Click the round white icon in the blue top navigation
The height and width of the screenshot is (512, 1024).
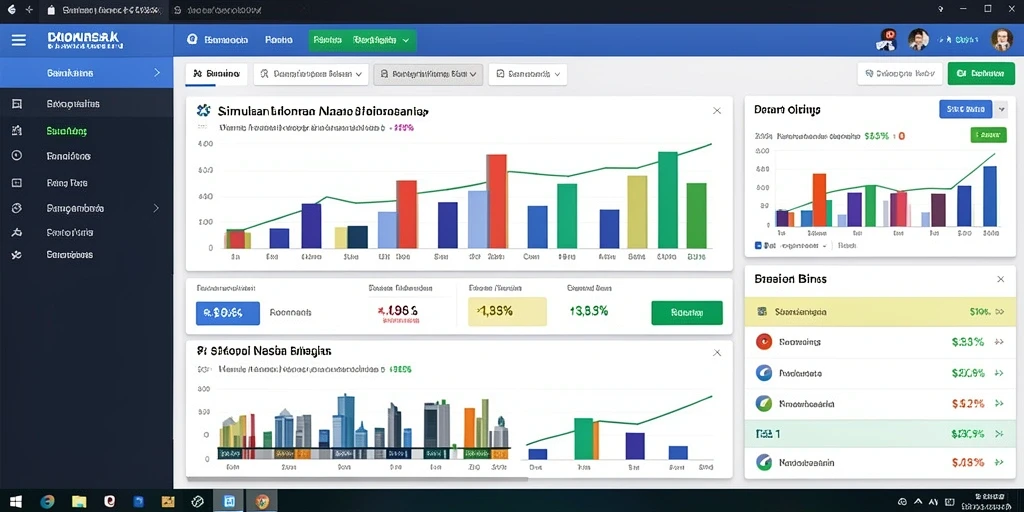(192, 40)
